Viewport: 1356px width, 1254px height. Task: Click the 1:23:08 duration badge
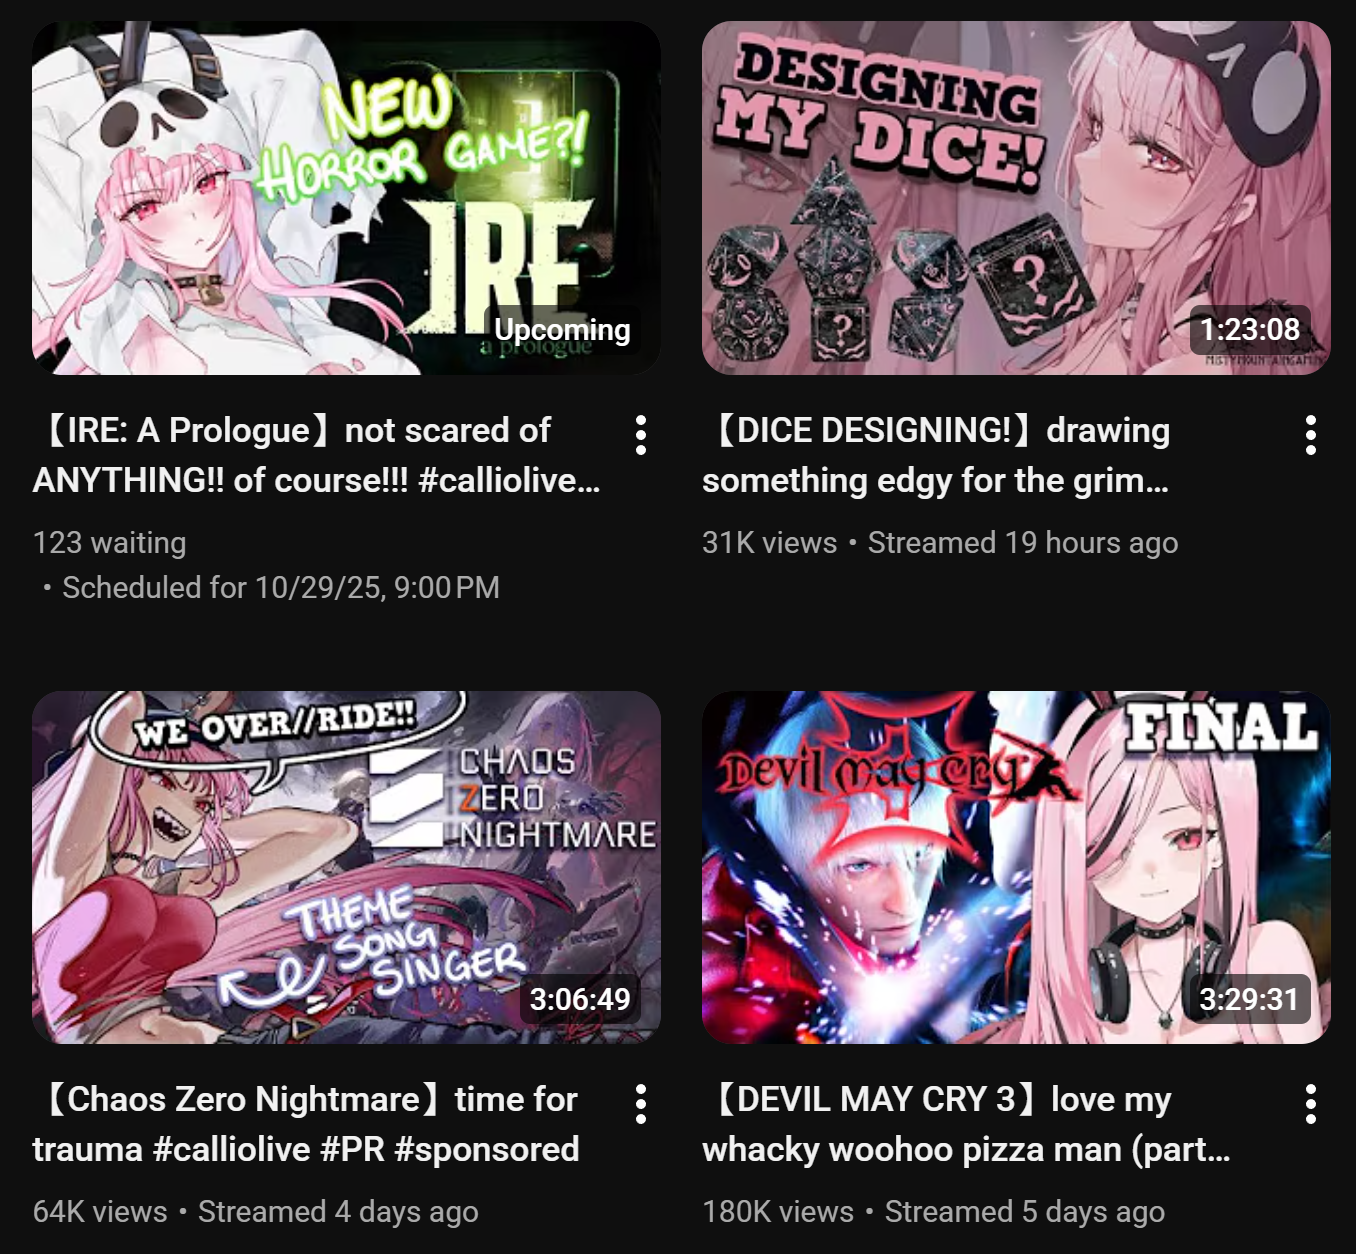coord(1250,330)
